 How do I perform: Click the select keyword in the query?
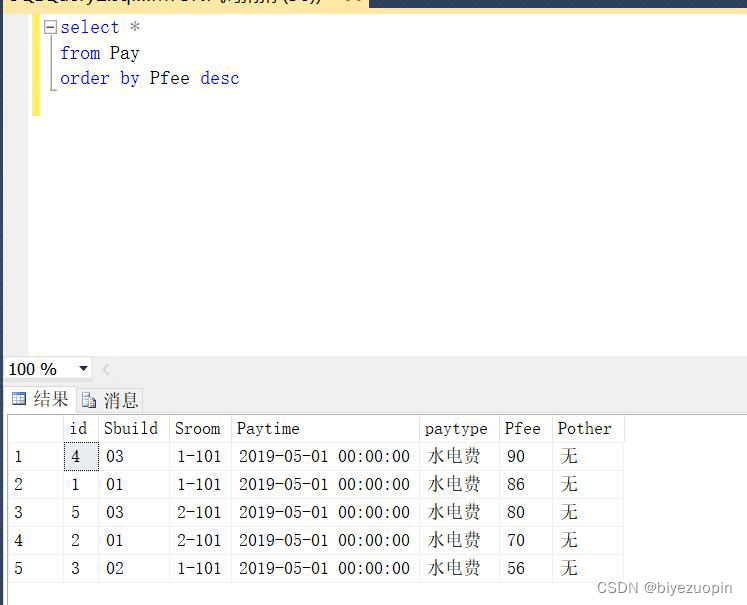(90, 27)
